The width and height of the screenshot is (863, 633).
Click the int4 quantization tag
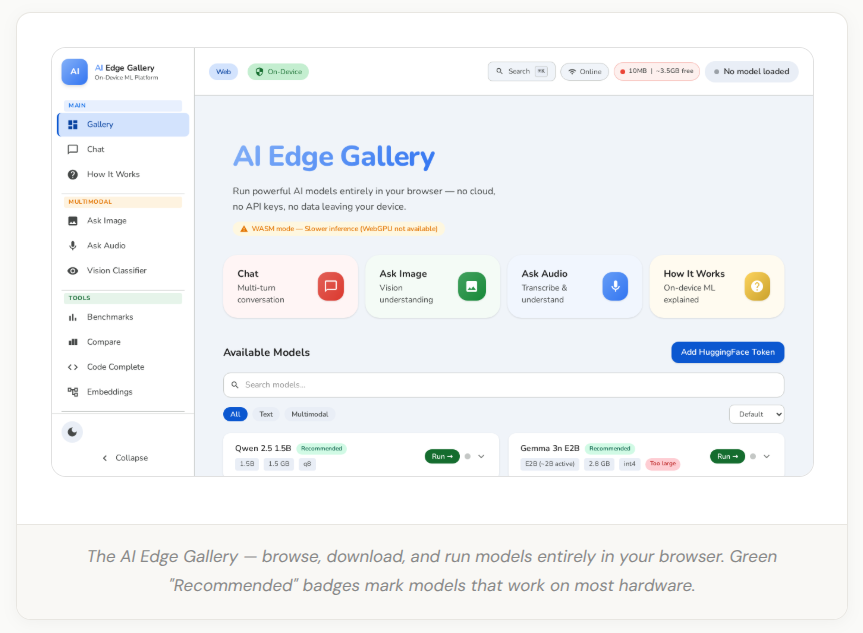(x=629, y=464)
